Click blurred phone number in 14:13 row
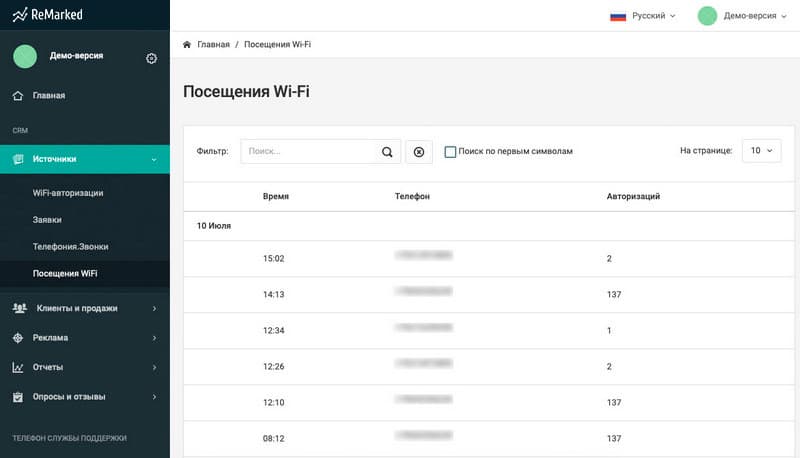 (423, 291)
